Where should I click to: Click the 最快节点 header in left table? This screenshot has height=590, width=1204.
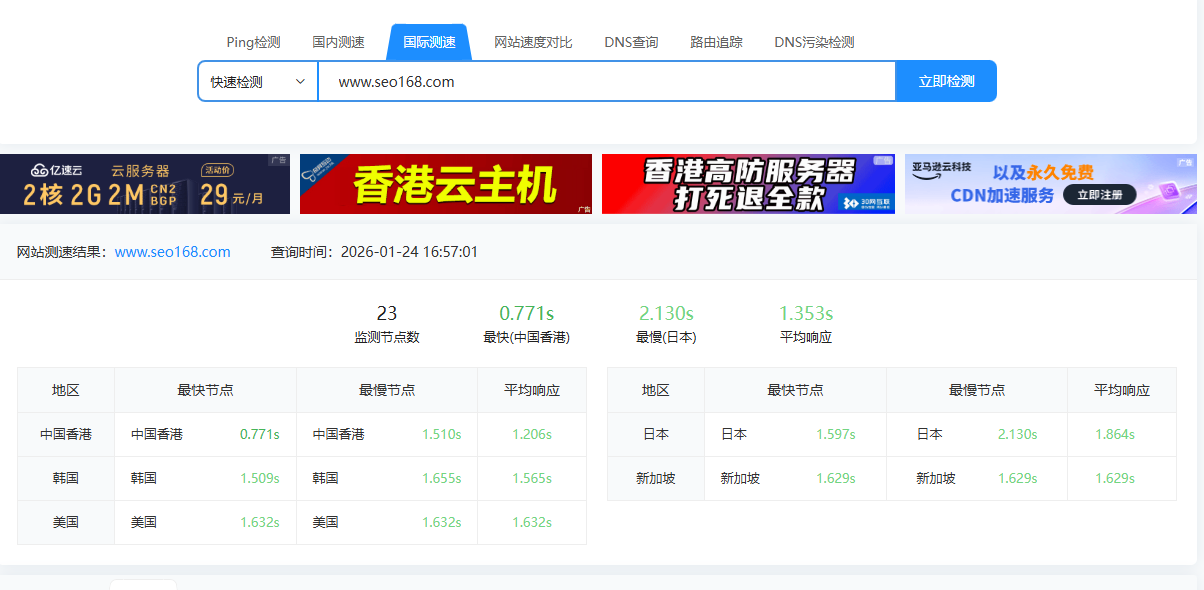(x=205, y=390)
